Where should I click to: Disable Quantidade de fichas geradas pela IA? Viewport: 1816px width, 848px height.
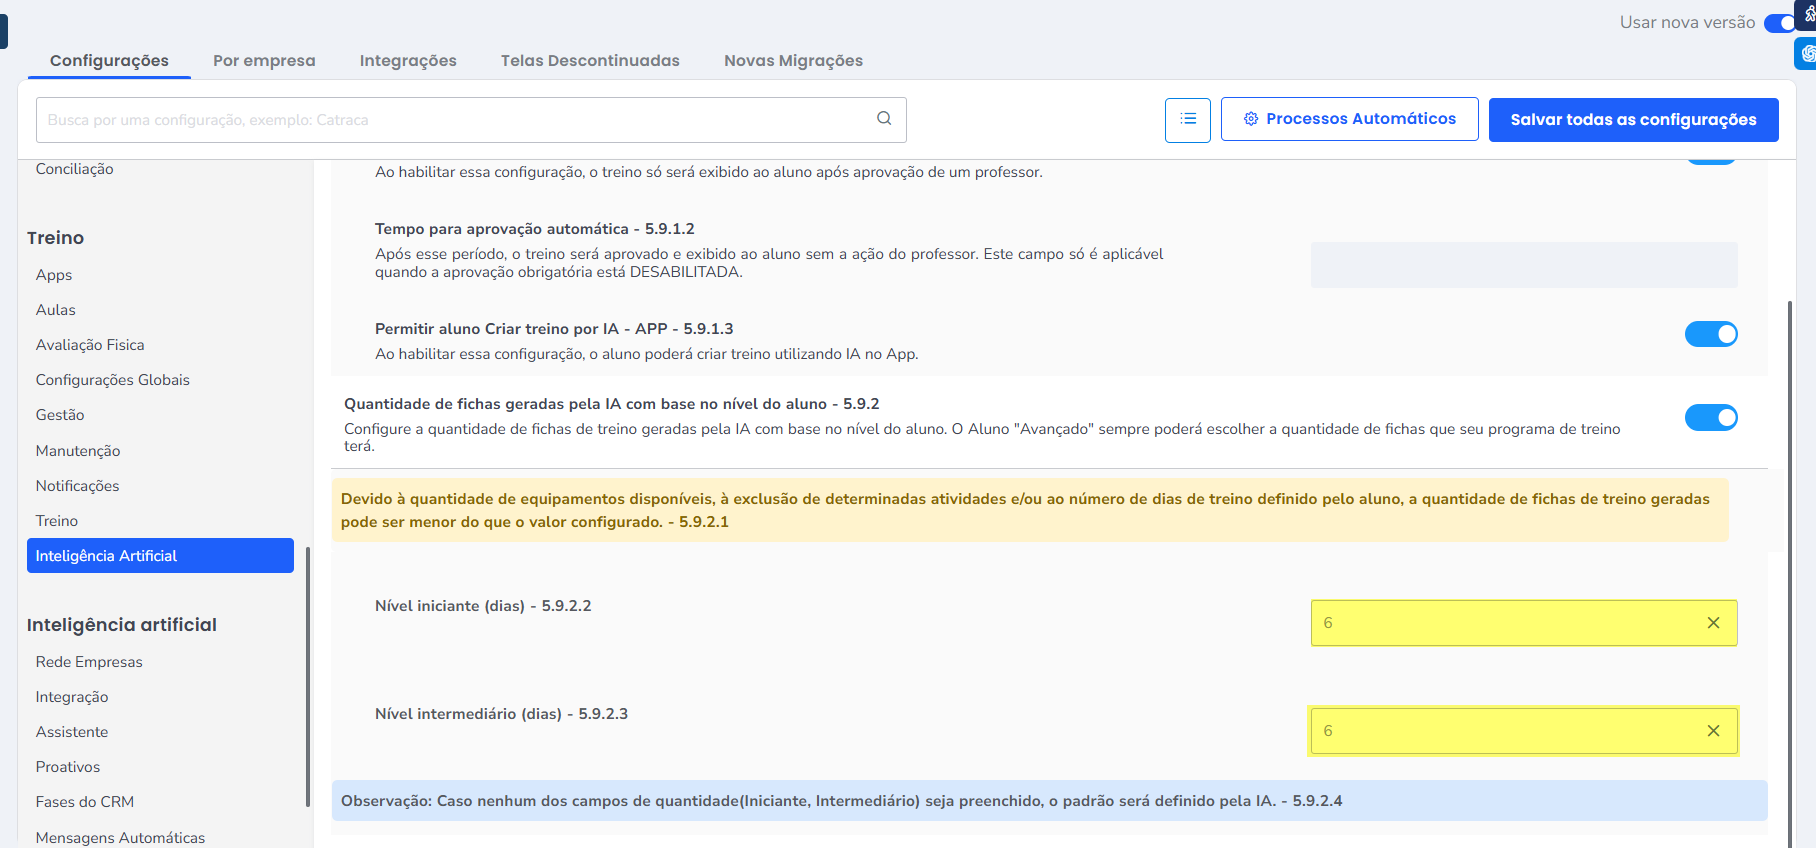[1710, 417]
